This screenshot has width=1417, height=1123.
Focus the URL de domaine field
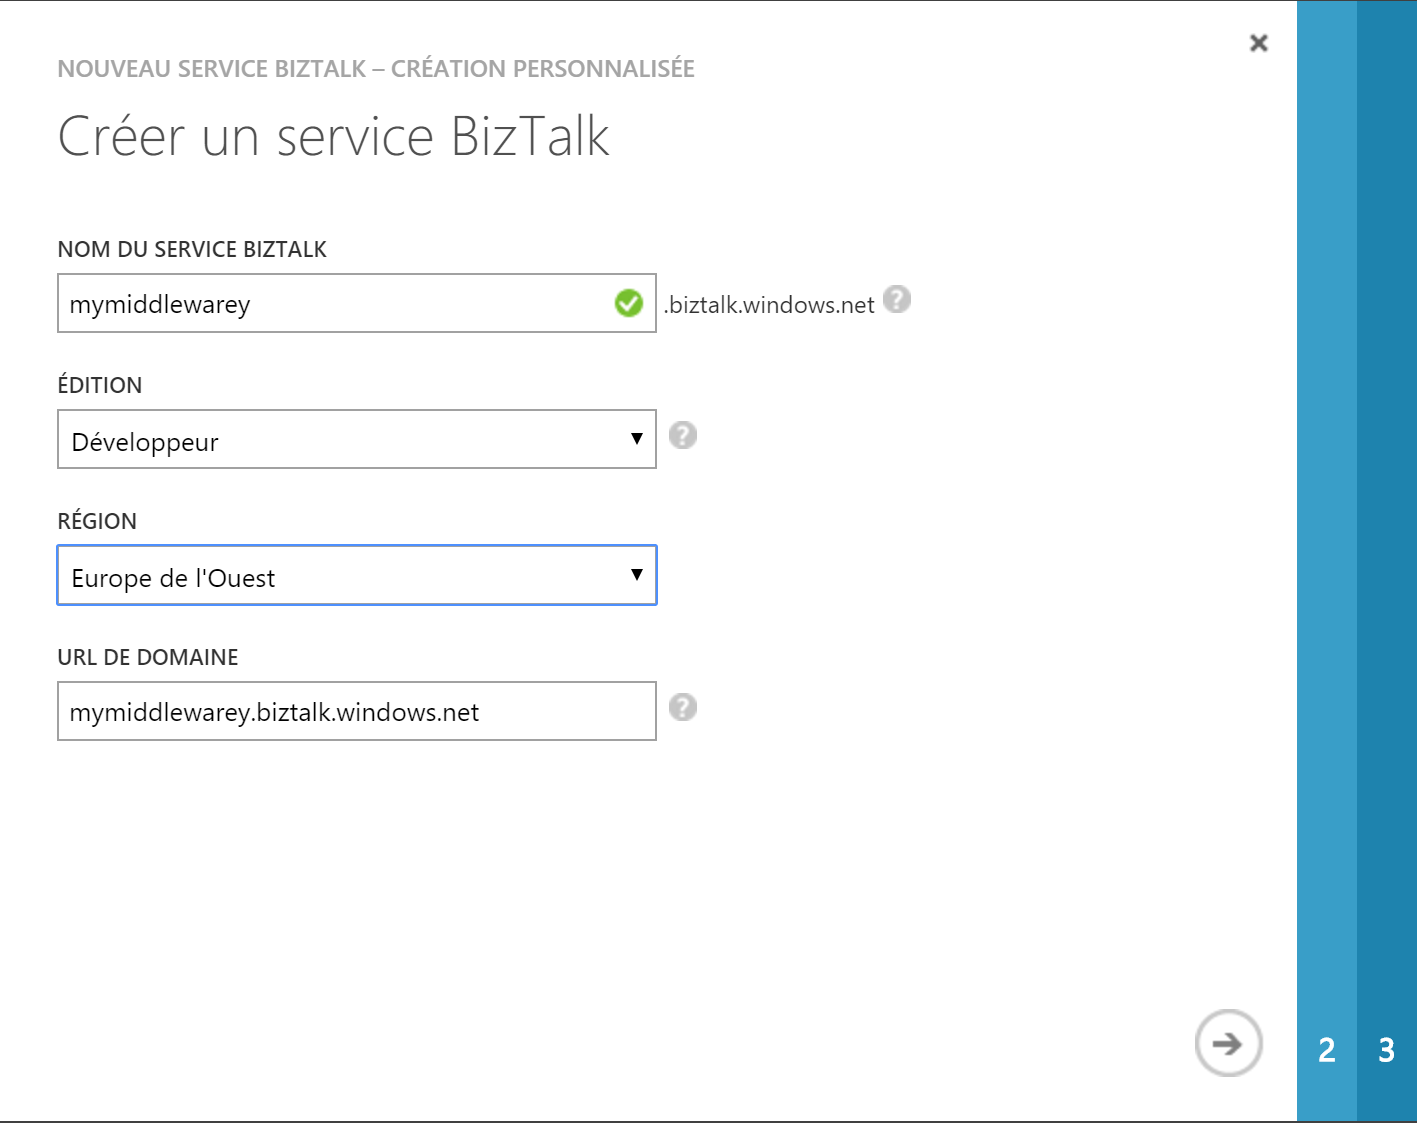(x=357, y=711)
